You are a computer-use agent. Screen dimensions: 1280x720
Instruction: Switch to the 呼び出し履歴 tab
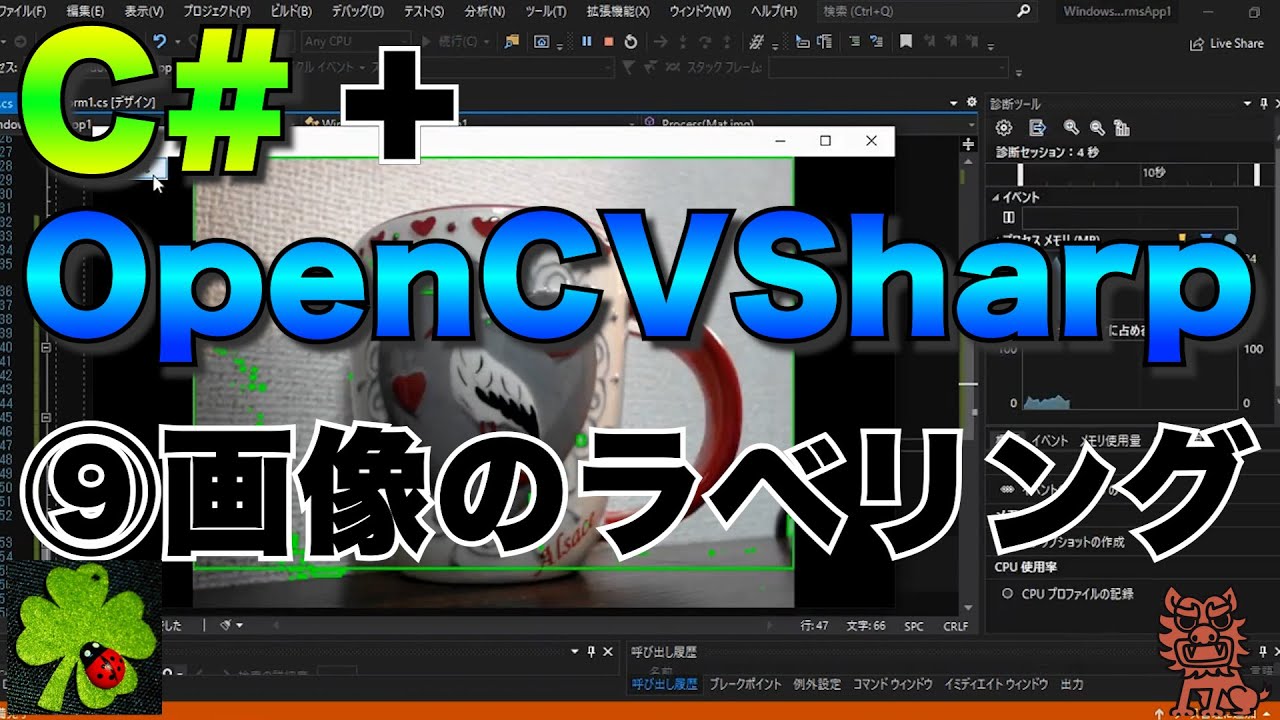click(664, 685)
